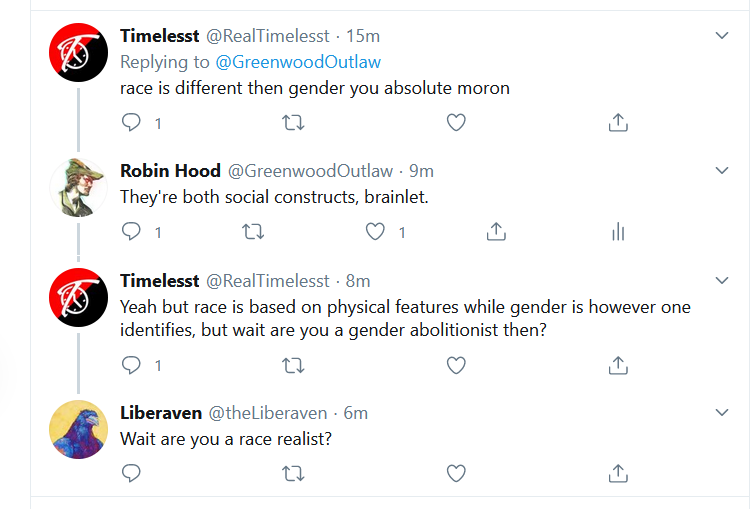Reply to Timelesst's gender abolitionist tweet

point(132,365)
